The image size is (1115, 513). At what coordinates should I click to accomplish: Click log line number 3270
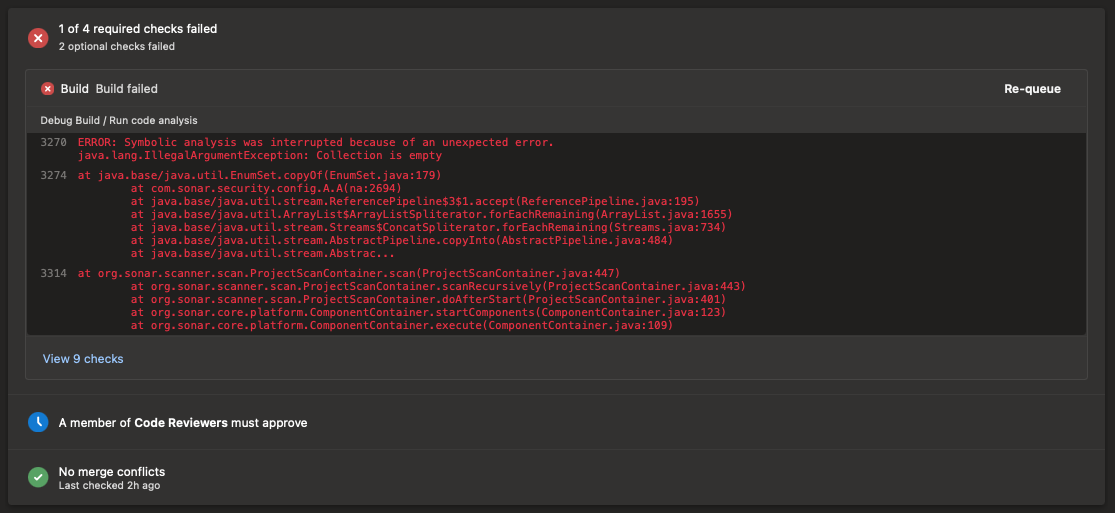(53, 142)
